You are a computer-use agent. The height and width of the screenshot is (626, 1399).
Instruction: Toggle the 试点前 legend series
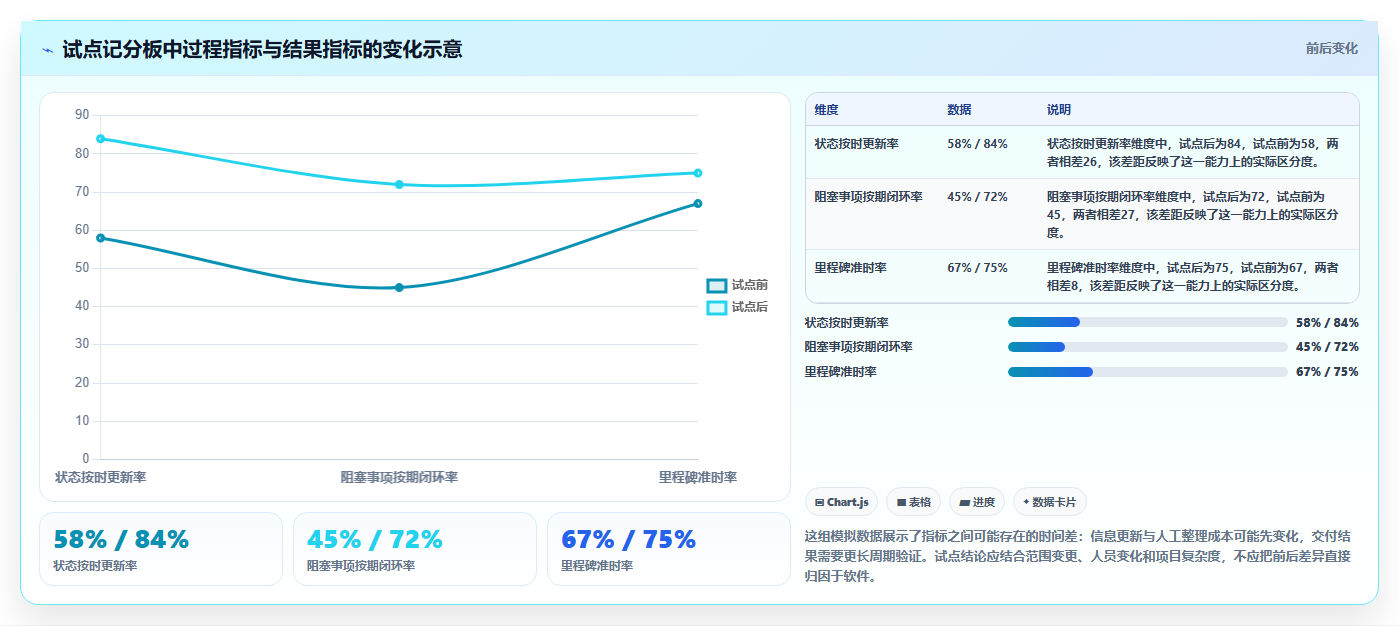tap(737, 285)
